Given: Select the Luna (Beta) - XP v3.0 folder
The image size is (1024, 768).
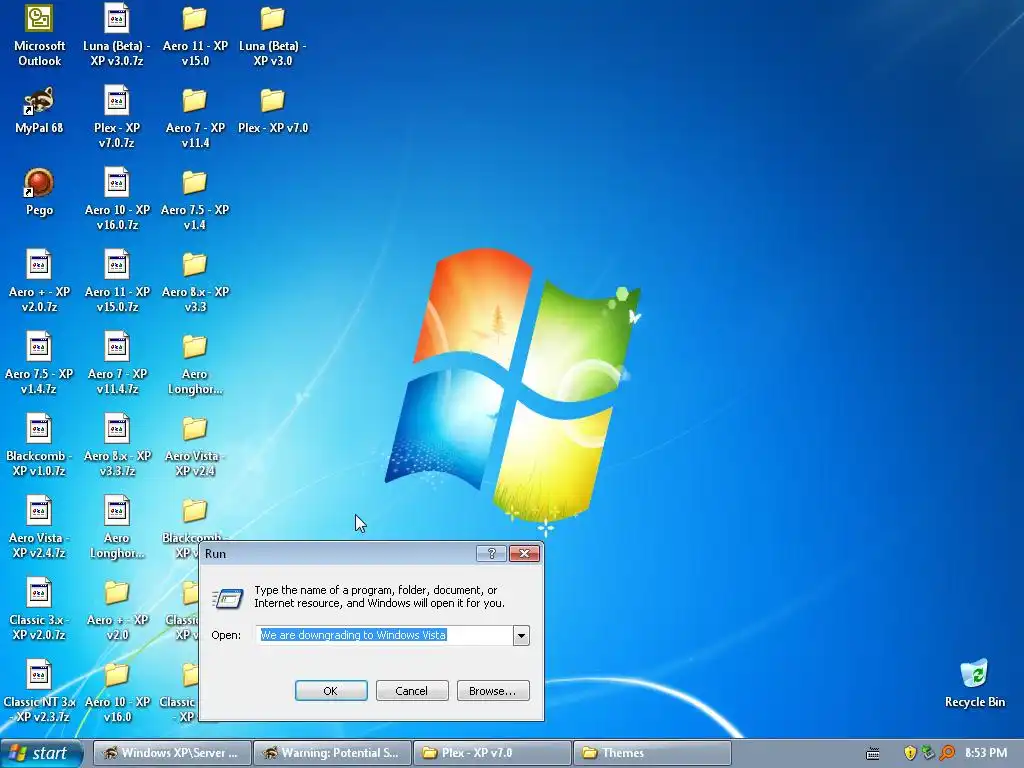Looking at the screenshot, I should [x=272, y=35].
